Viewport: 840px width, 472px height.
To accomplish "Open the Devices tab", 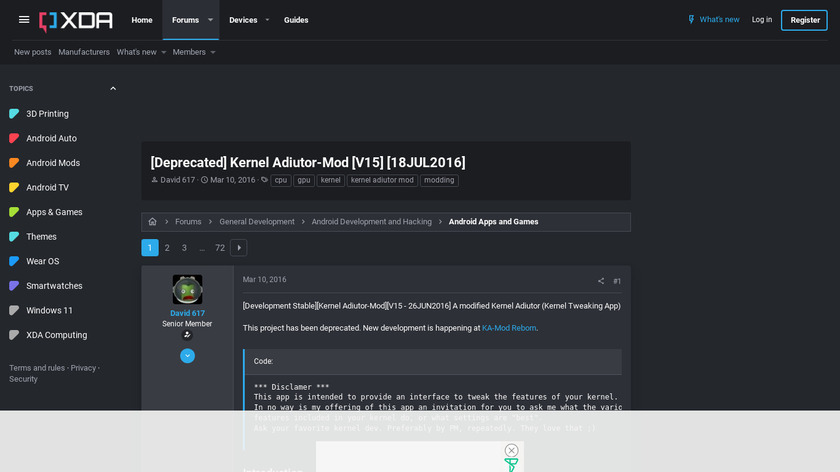I will click(x=243, y=20).
